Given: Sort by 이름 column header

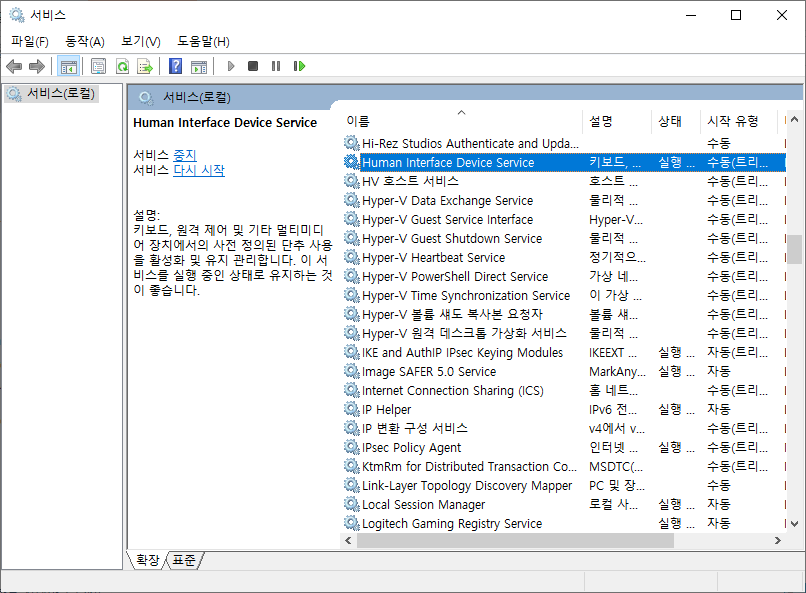Looking at the screenshot, I should (x=461, y=121).
